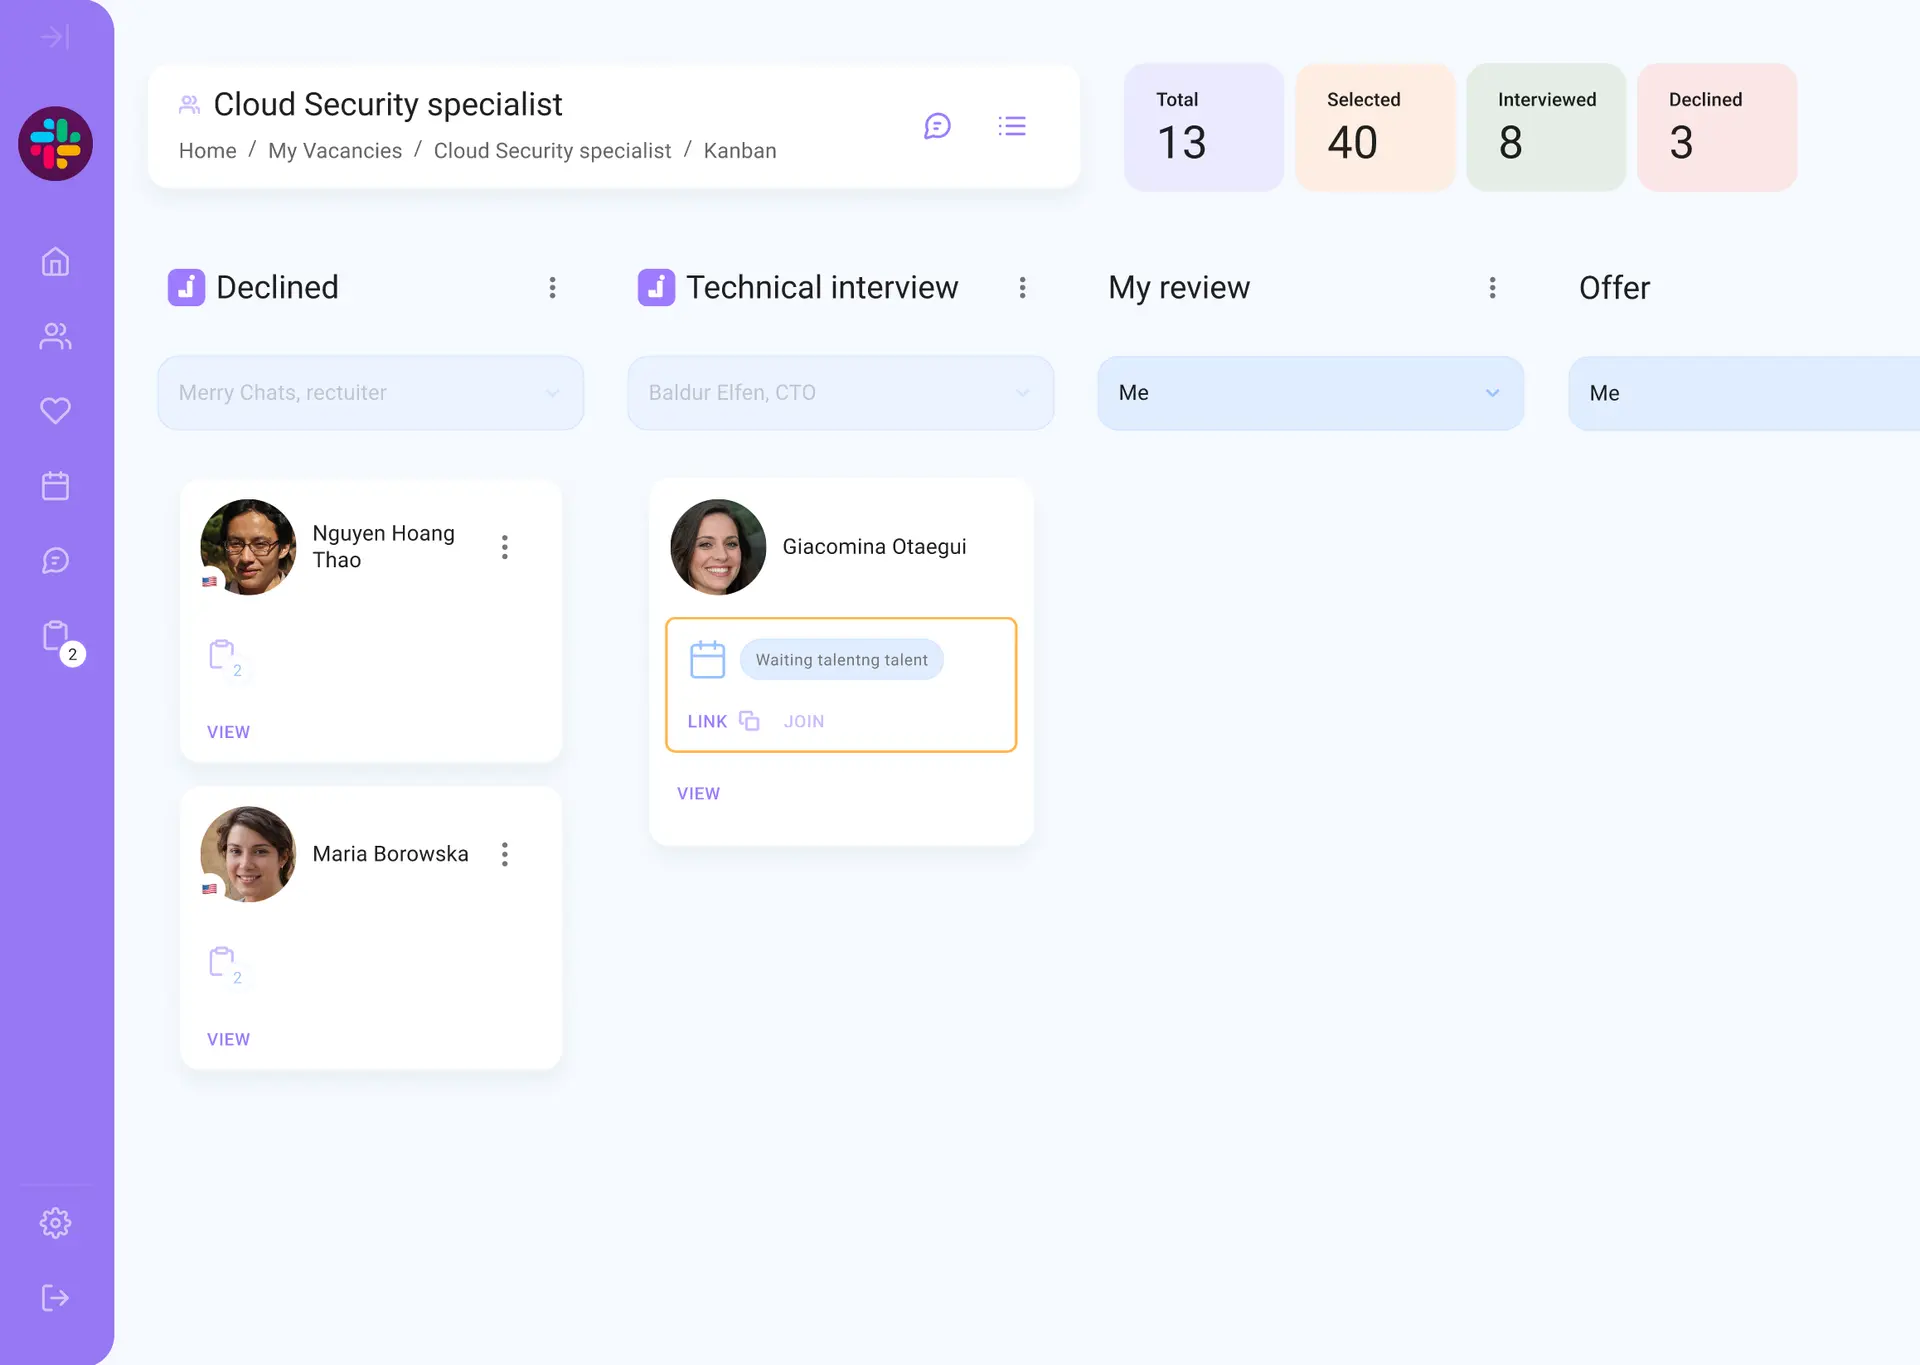The height and width of the screenshot is (1365, 1920).
Task: Open the home icon in sidebar
Action: point(55,262)
